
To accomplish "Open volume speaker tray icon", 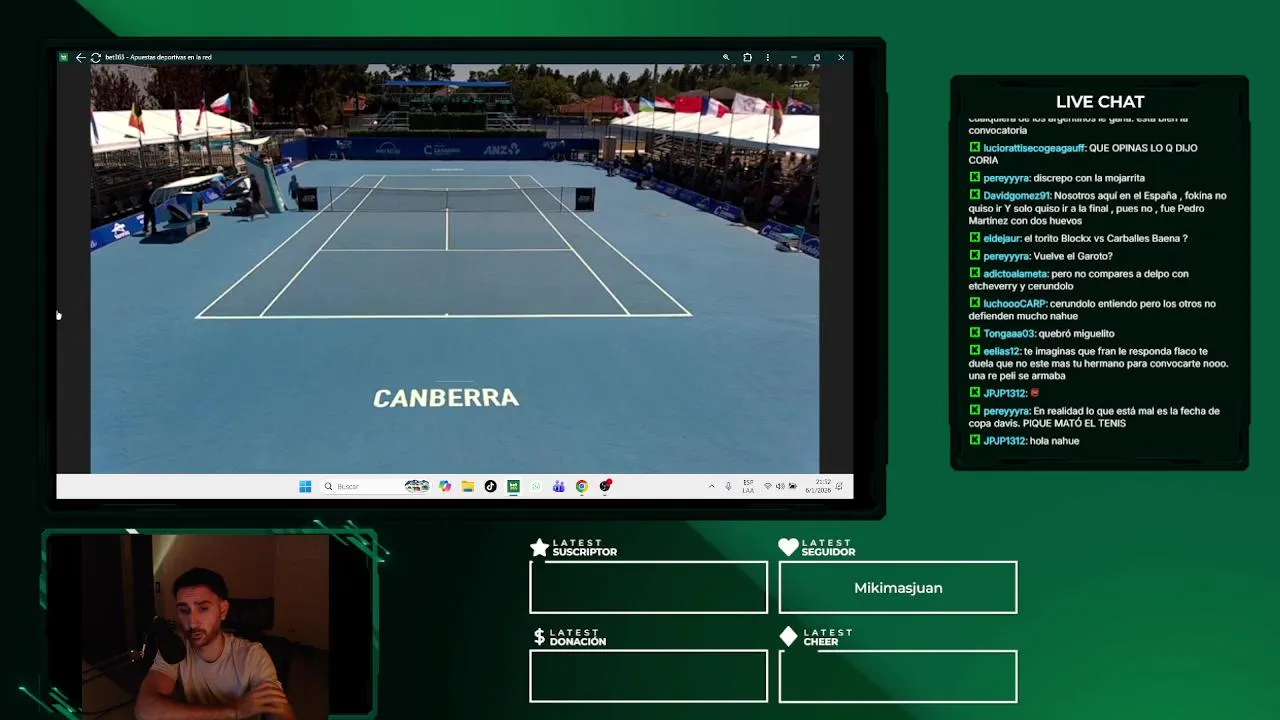I will click(780, 486).
